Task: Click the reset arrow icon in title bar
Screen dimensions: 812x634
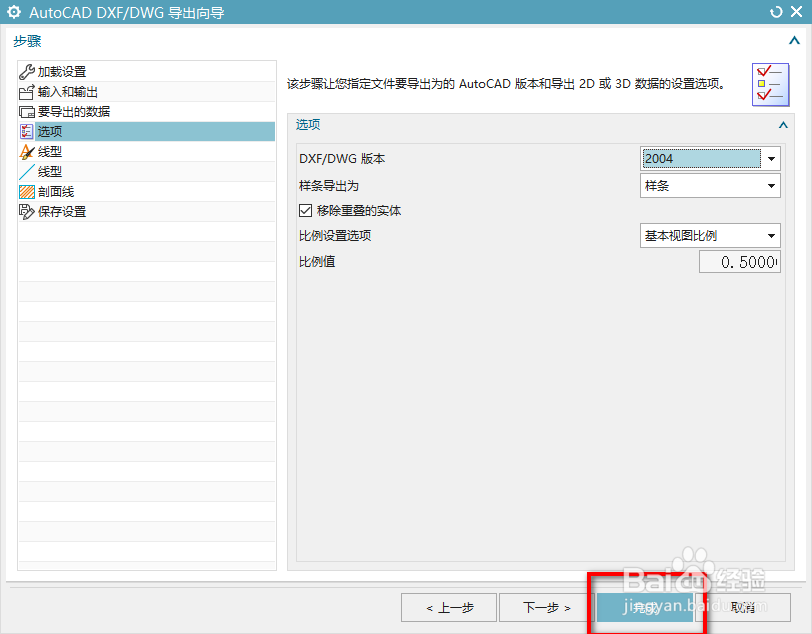Action: pyautogui.click(x=776, y=12)
